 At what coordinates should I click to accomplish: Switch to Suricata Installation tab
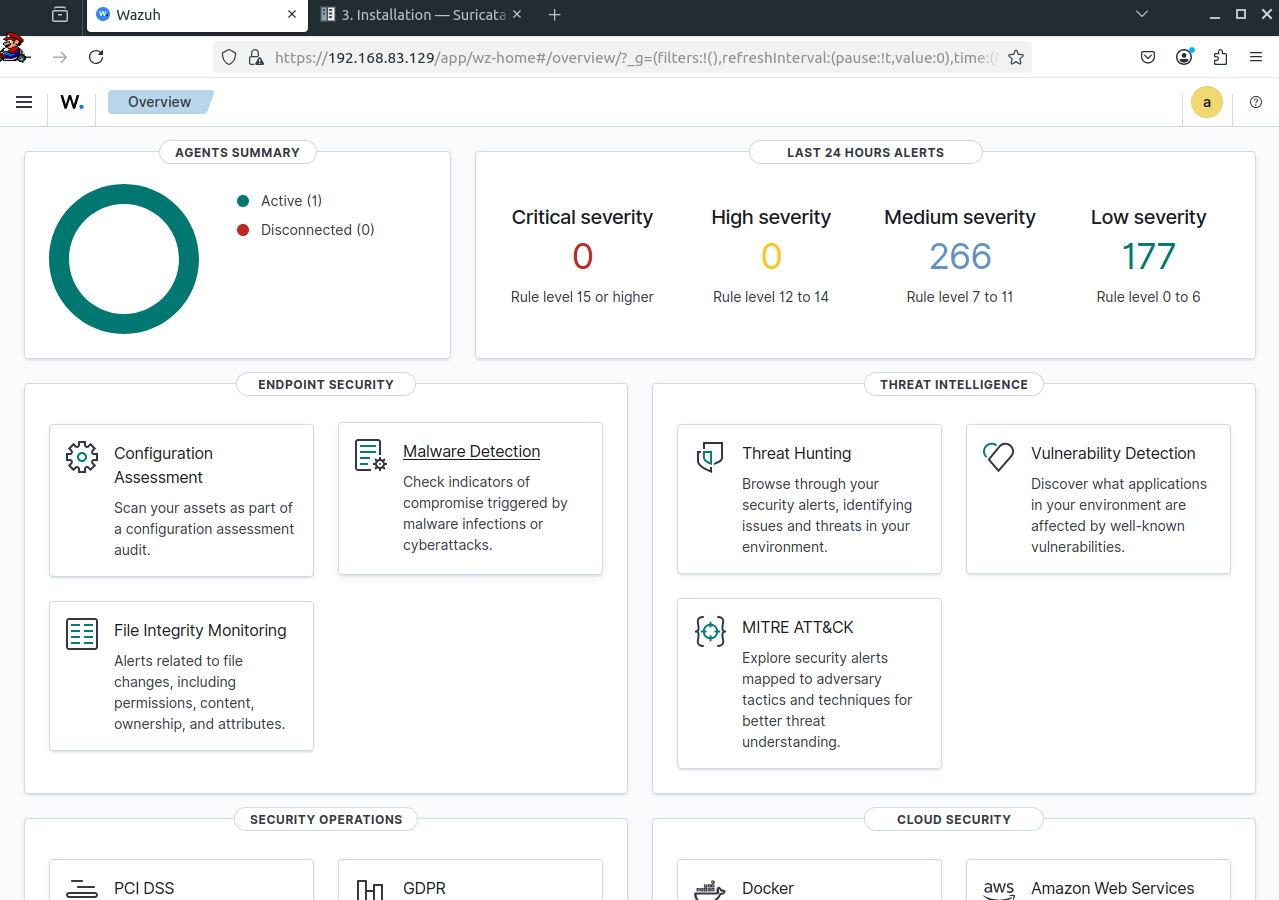coord(422,15)
